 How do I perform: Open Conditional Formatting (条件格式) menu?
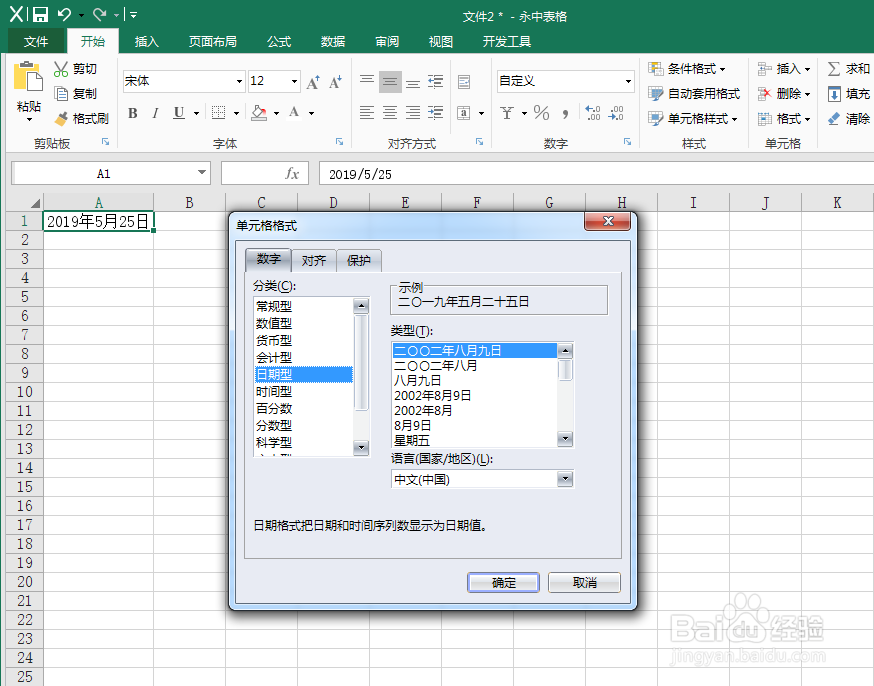pyautogui.click(x=687, y=69)
